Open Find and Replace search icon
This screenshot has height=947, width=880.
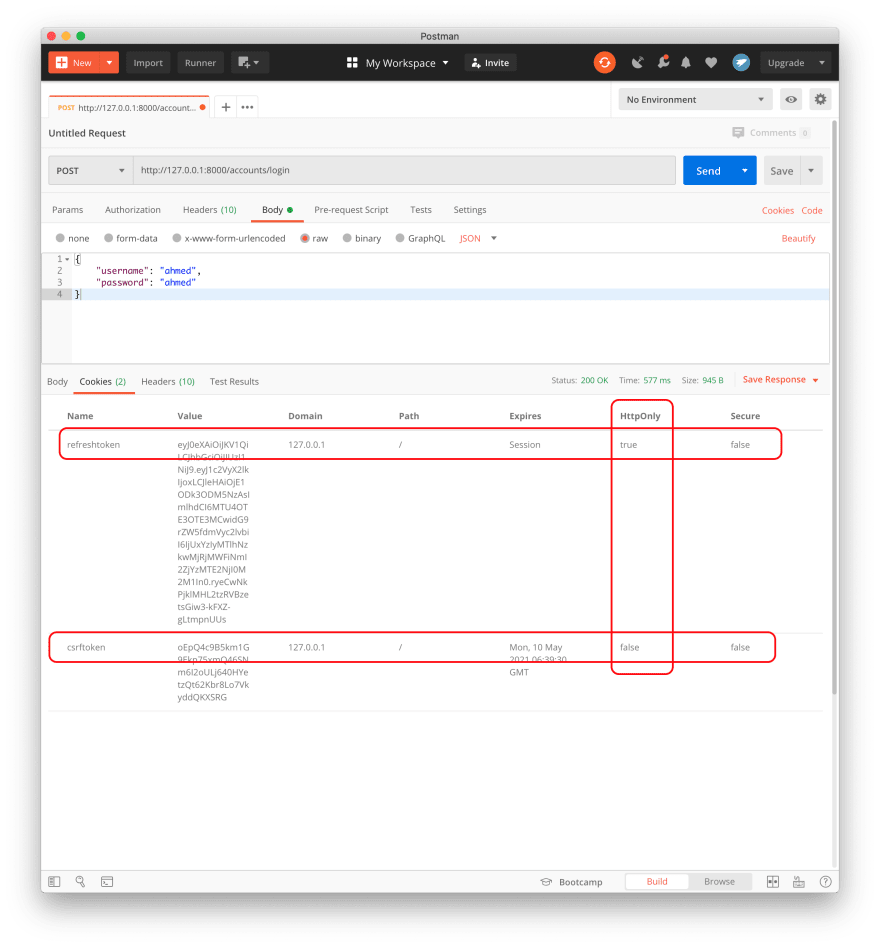(x=80, y=881)
